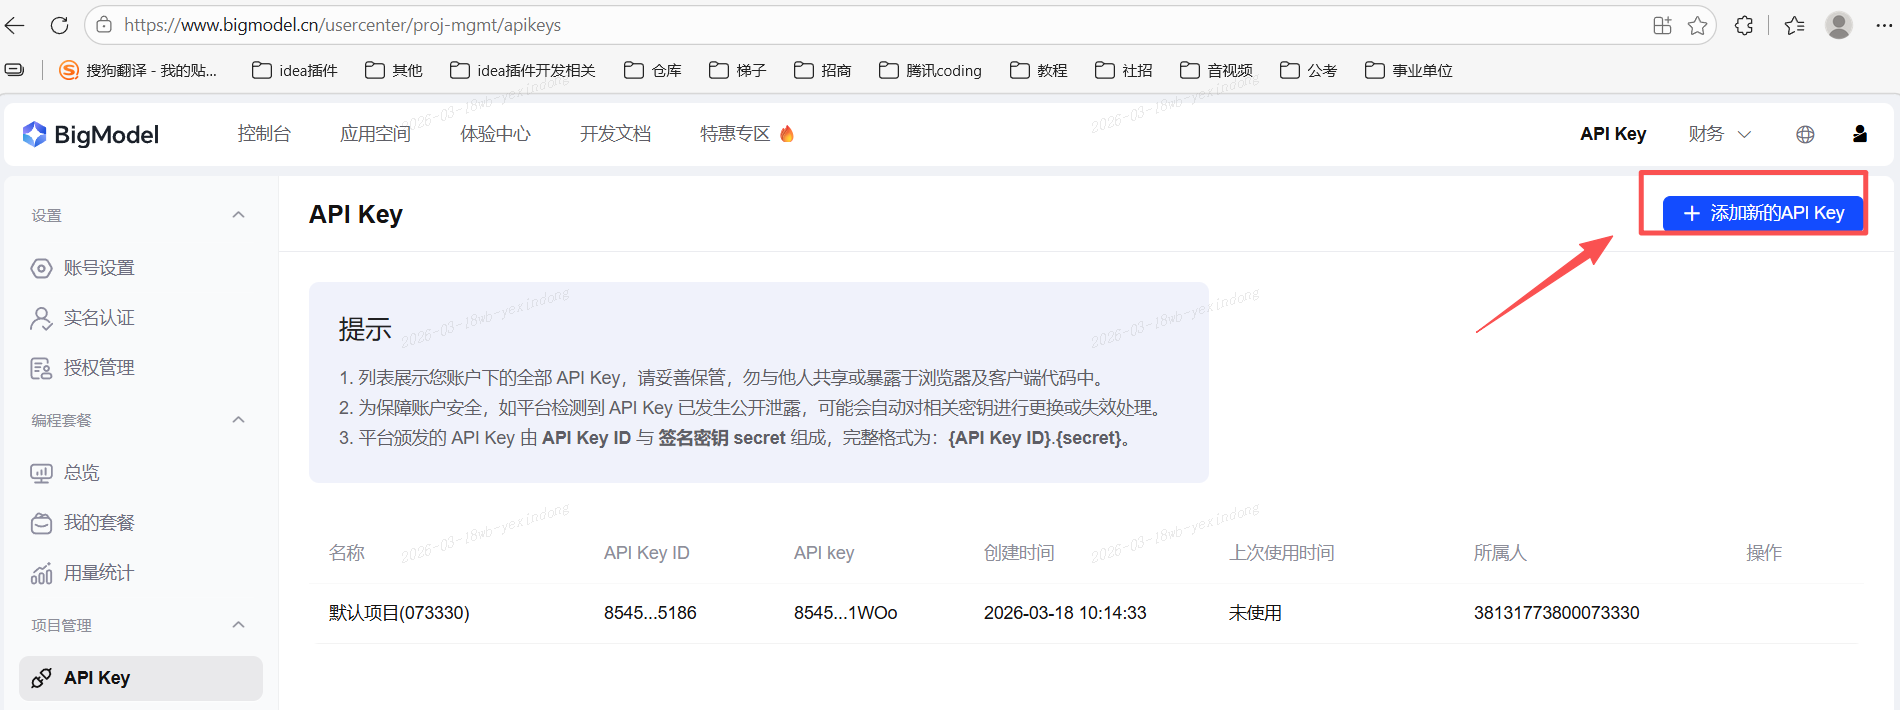This screenshot has width=1900, height=710.
Task: Select API Key in left sidebar
Action: (x=141, y=678)
